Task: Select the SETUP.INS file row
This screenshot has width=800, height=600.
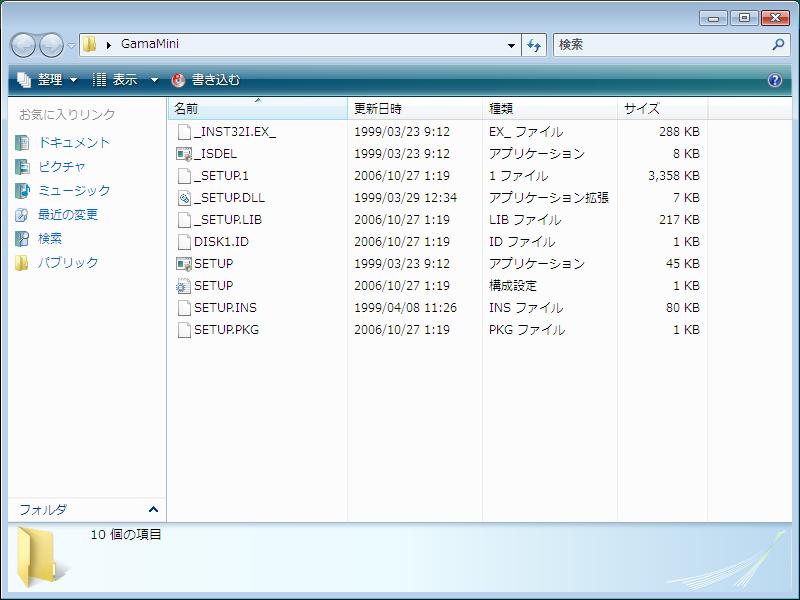Action: click(225, 308)
